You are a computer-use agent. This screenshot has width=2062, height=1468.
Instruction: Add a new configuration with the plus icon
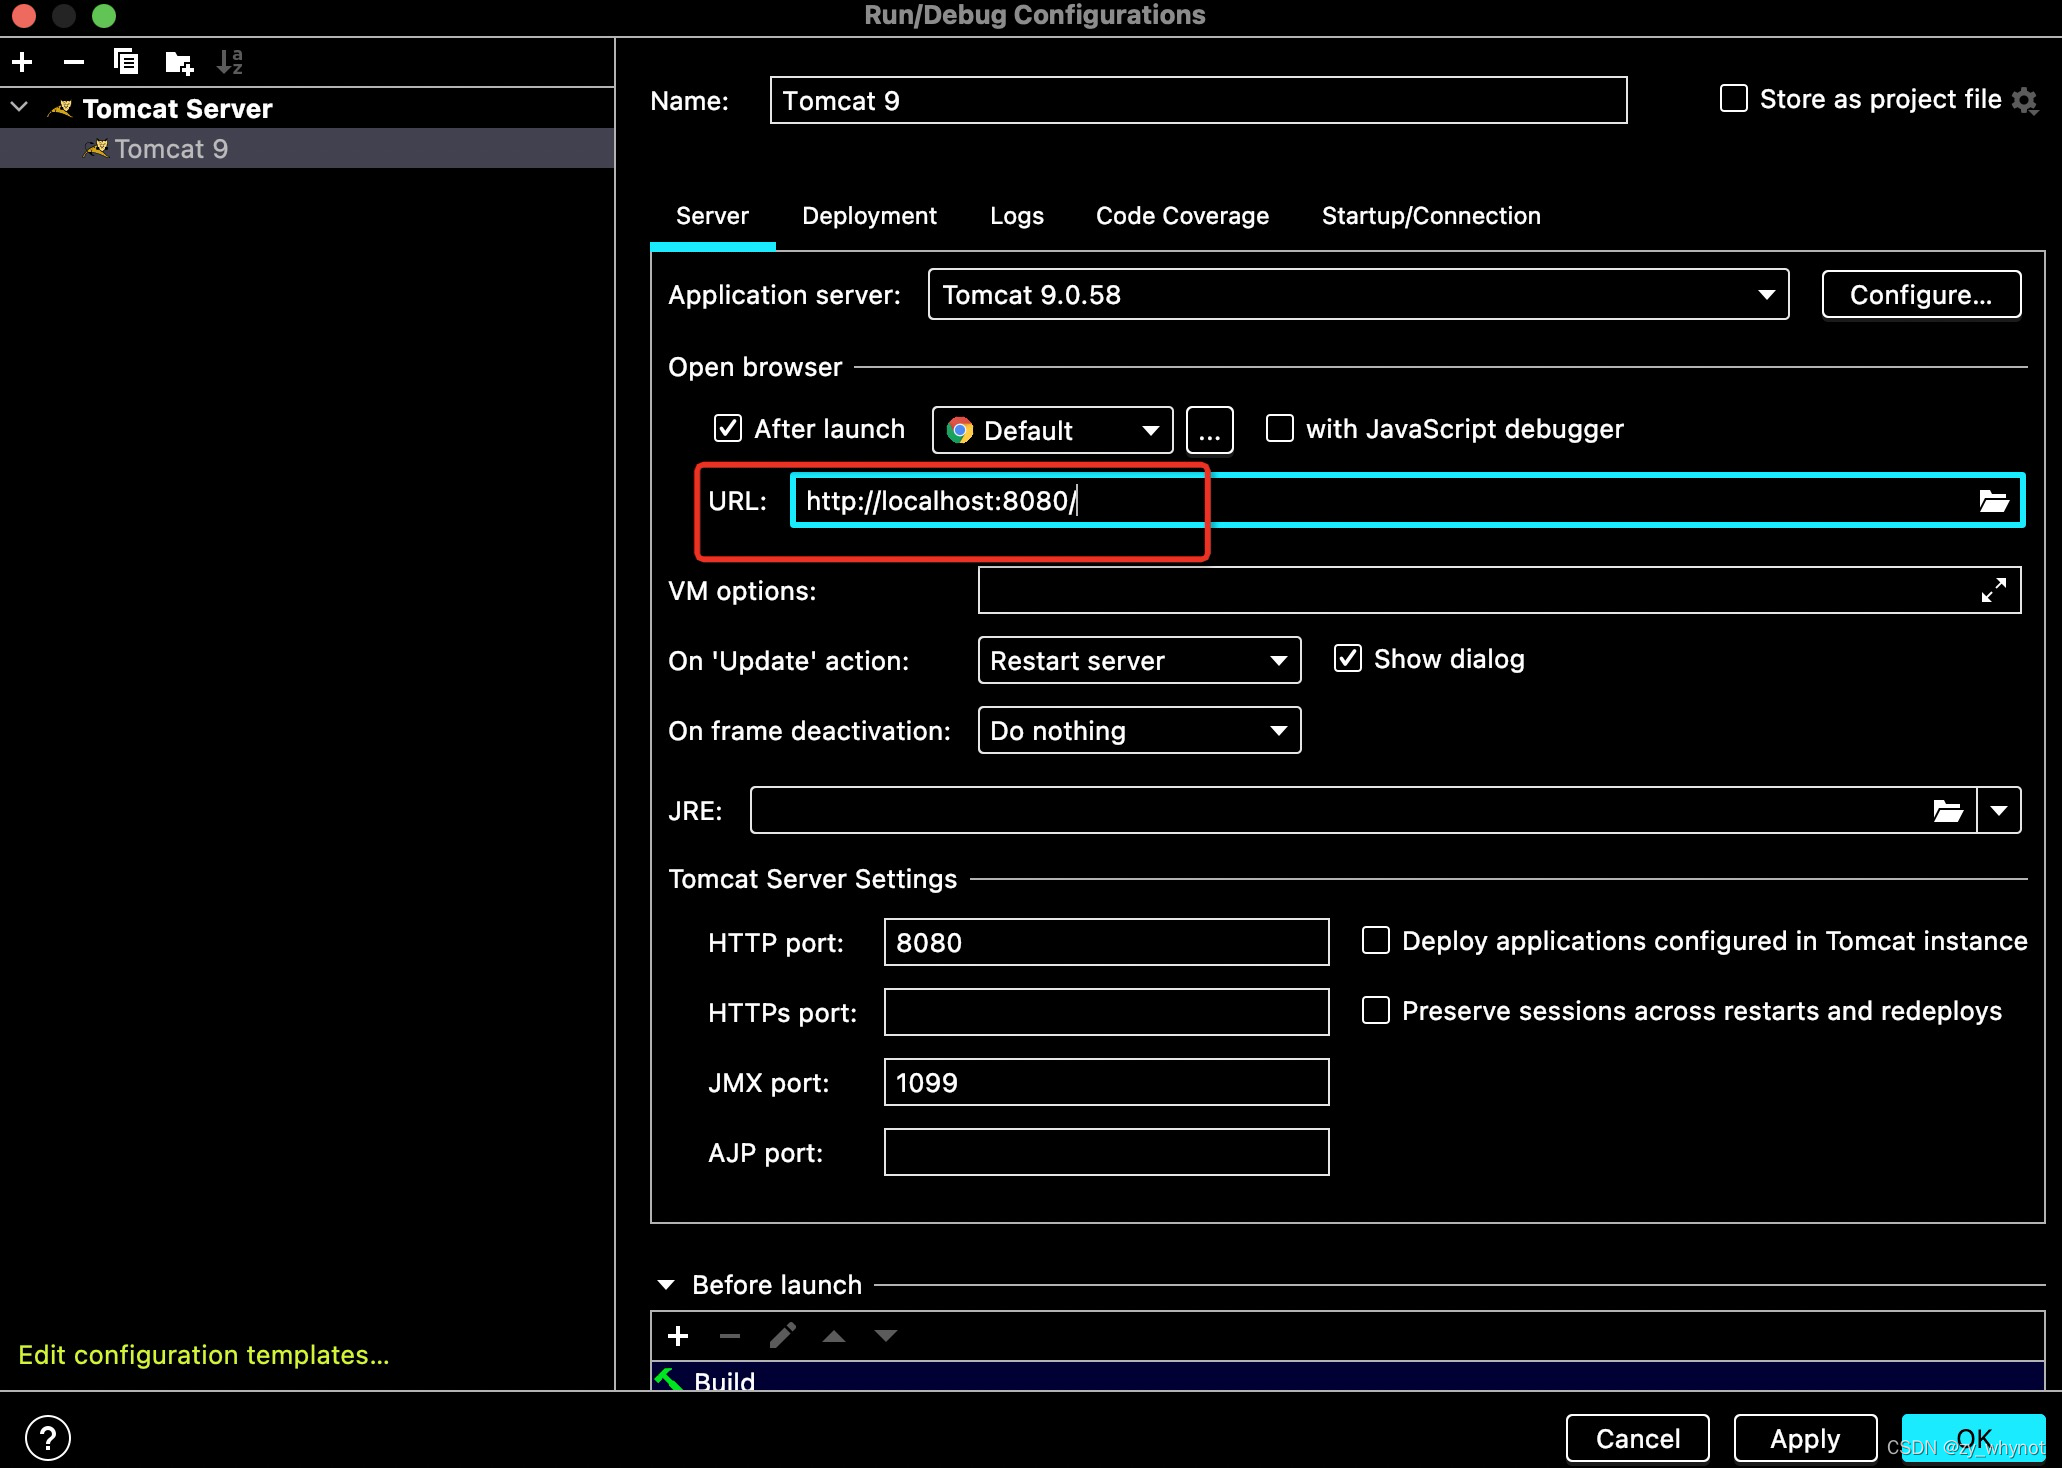(22, 63)
